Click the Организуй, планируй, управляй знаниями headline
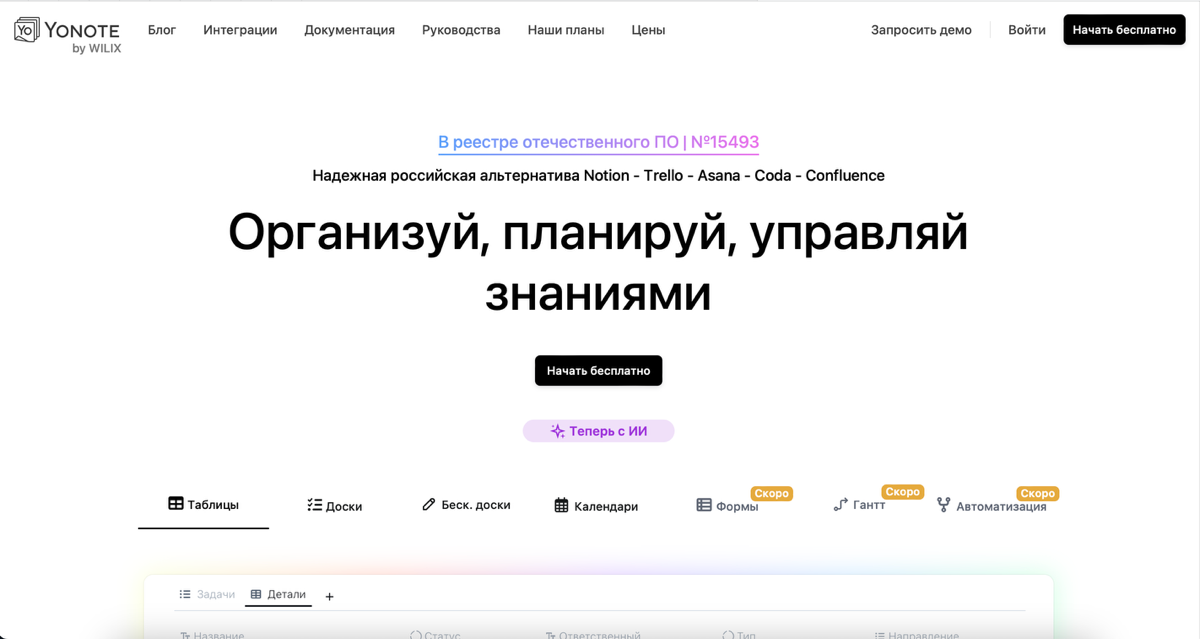The image size is (1200, 639). pyautogui.click(x=598, y=263)
